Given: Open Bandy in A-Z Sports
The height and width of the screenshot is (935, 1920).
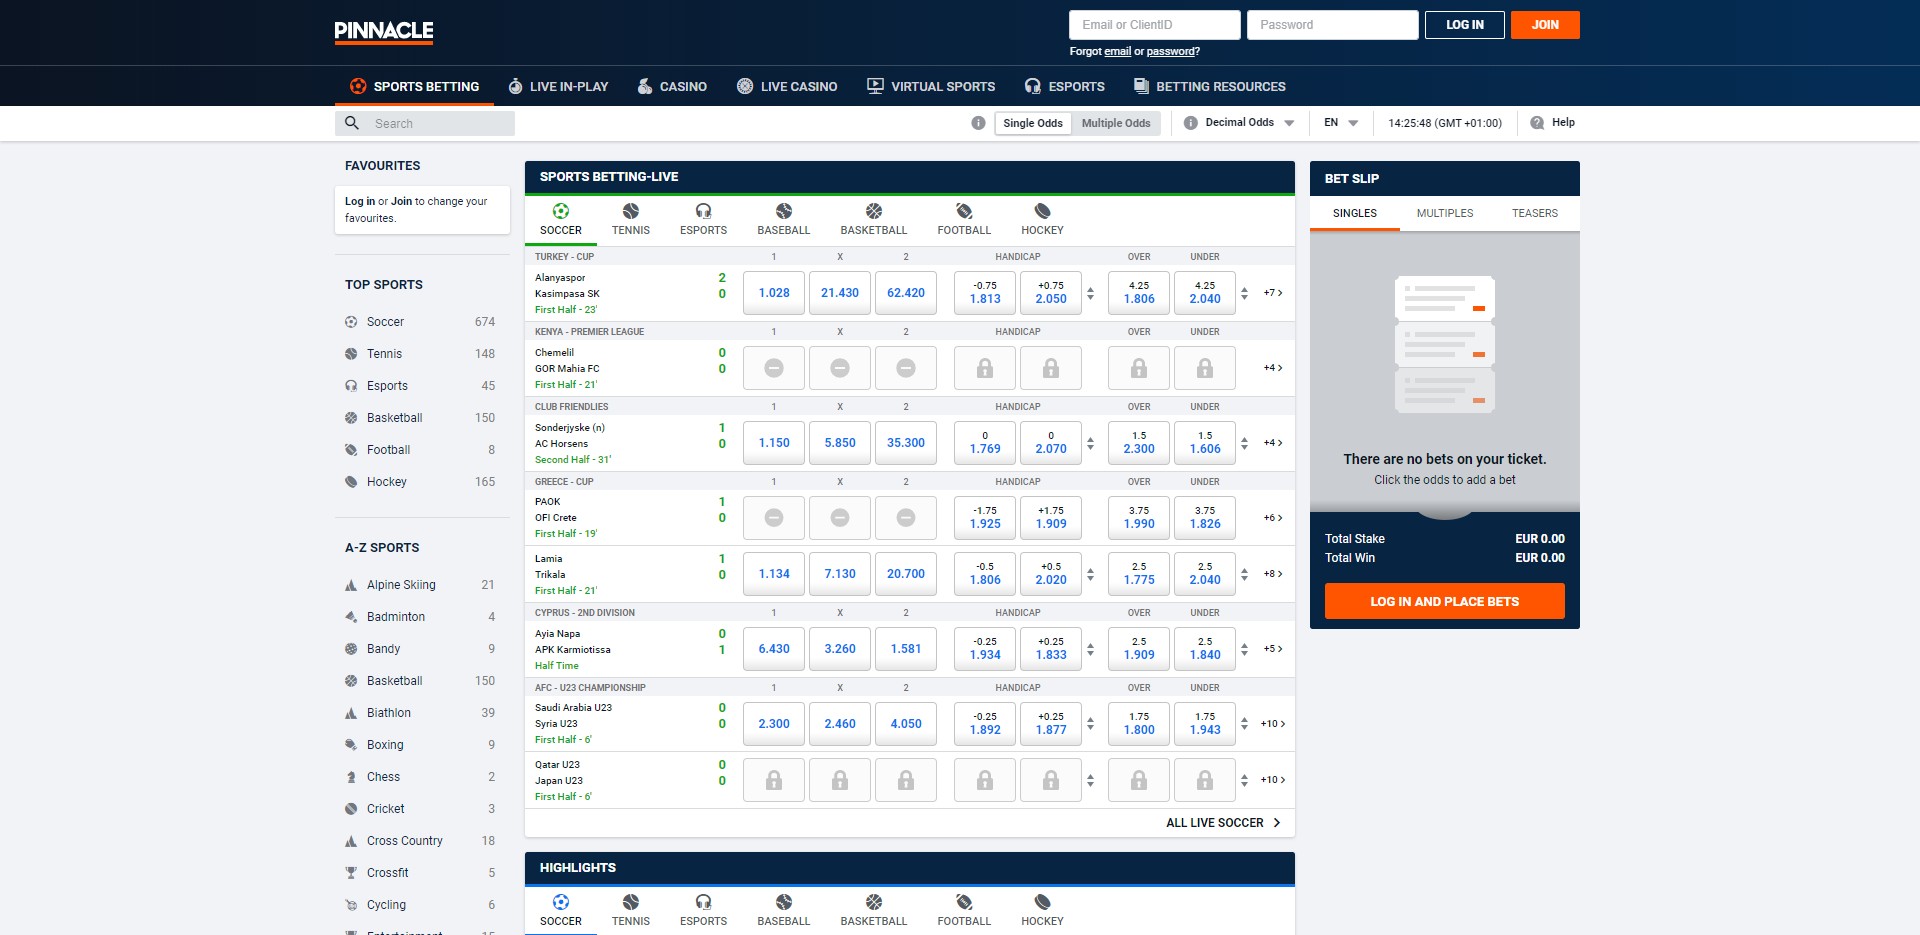Looking at the screenshot, I should 420,649.
